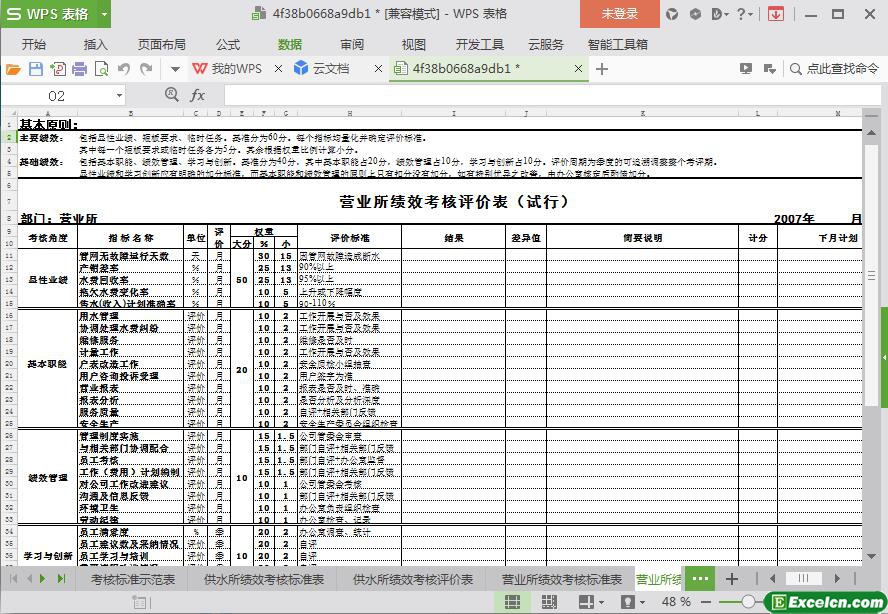This screenshot has width=888, height=614.
Task: Expand the WPS 表格 menu arrow
Action: (x=104, y=14)
